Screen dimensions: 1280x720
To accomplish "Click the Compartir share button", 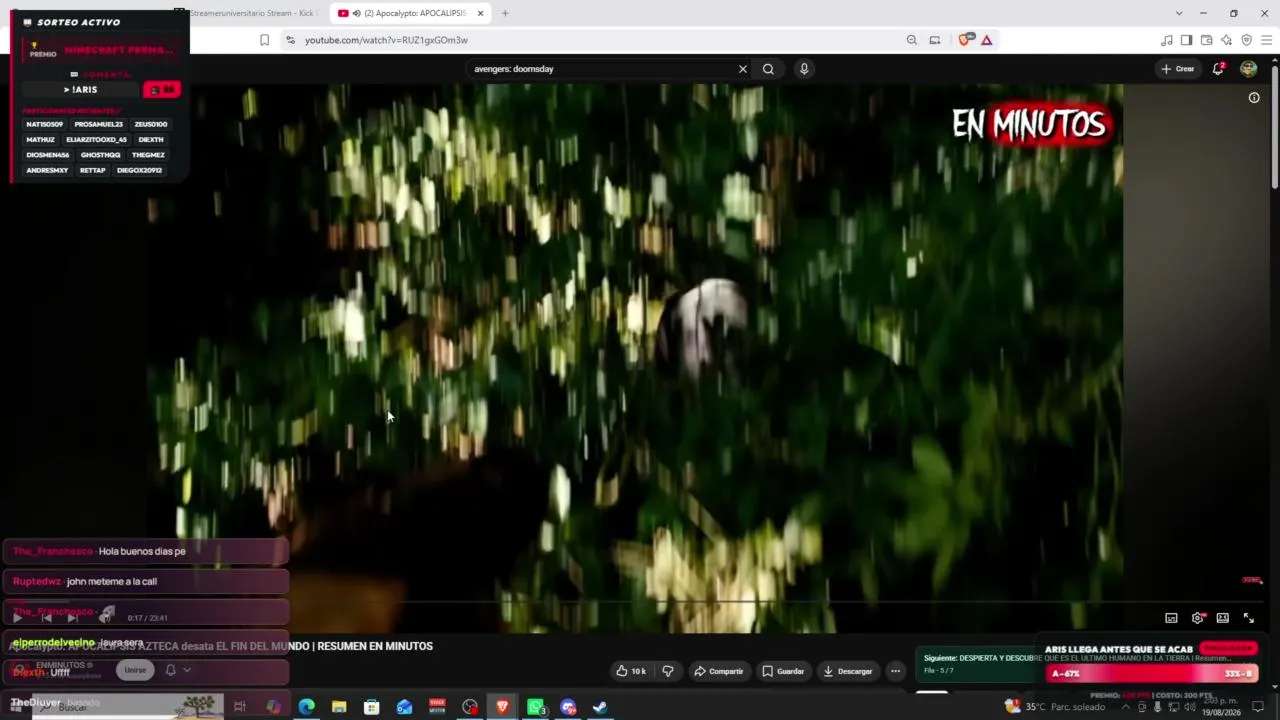I will tap(719, 671).
